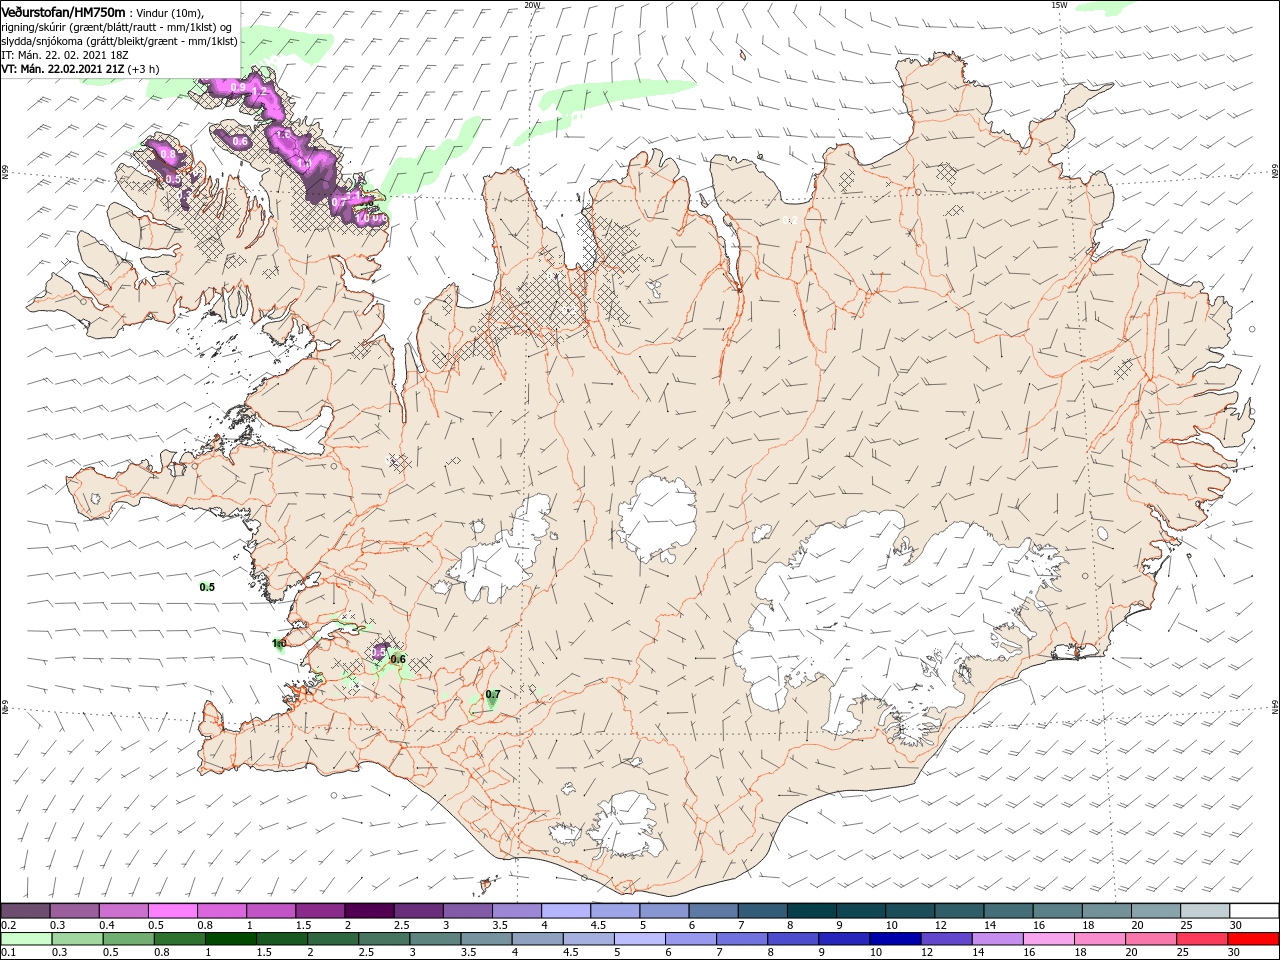This screenshot has width=1280, height=960.
Task: Click top scale dark purple swatch between 2 and 2.5
Action: tap(367, 911)
